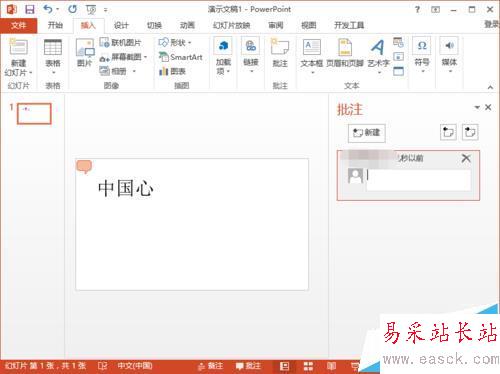
Task: Switch to the Design (设计) tab
Action: 121,25
